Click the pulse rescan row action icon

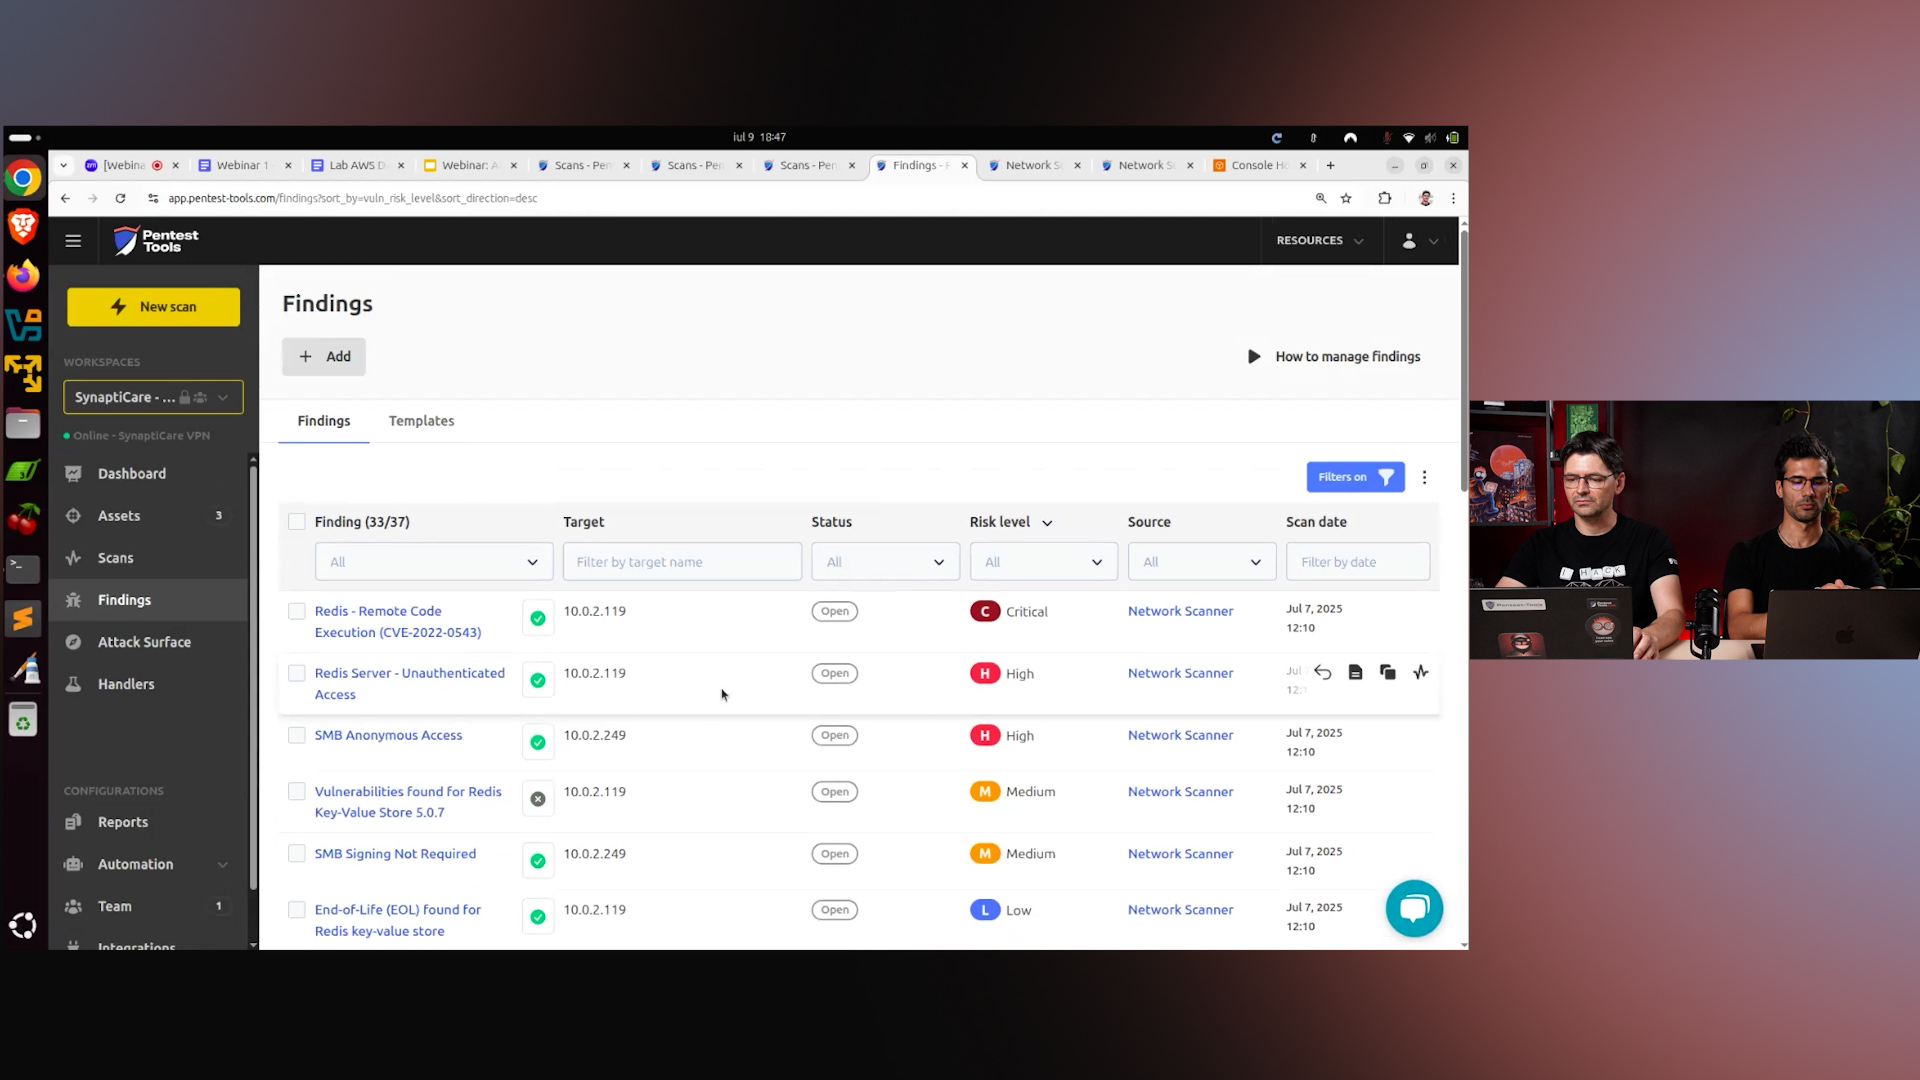pyautogui.click(x=1420, y=673)
